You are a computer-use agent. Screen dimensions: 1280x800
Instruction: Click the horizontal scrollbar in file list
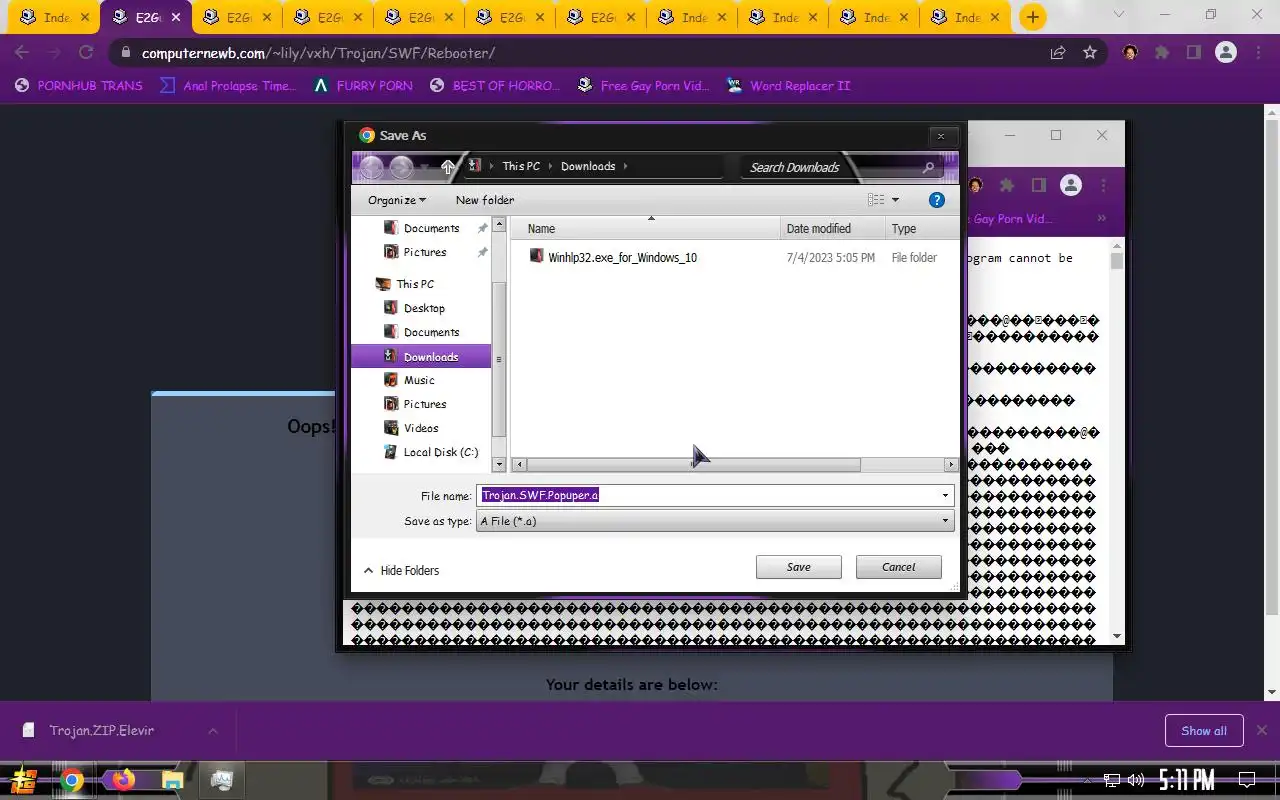pyautogui.click(x=693, y=465)
